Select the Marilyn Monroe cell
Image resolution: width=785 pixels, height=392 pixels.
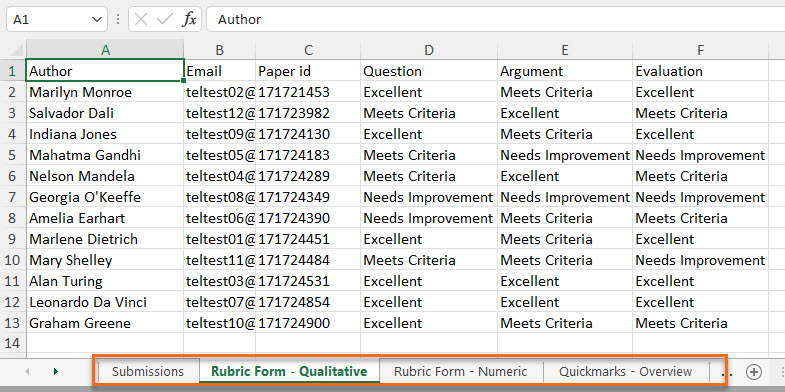[105, 92]
